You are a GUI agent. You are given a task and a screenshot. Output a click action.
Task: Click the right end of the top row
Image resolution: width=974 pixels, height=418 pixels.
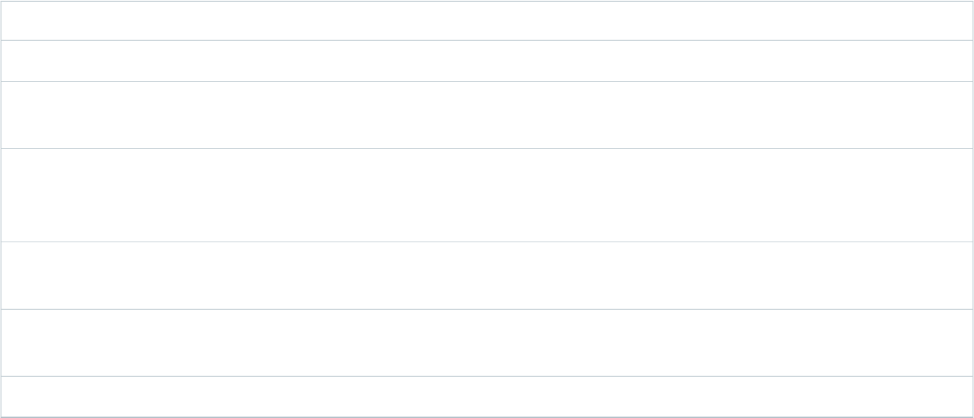click(x=960, y=21)
